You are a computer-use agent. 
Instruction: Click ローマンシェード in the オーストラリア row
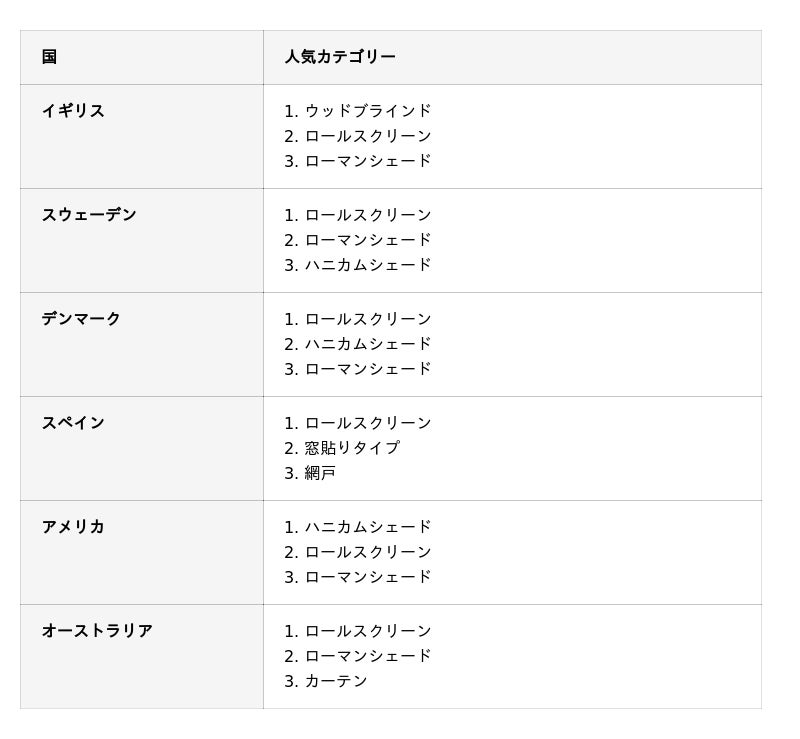coord(368,656)
